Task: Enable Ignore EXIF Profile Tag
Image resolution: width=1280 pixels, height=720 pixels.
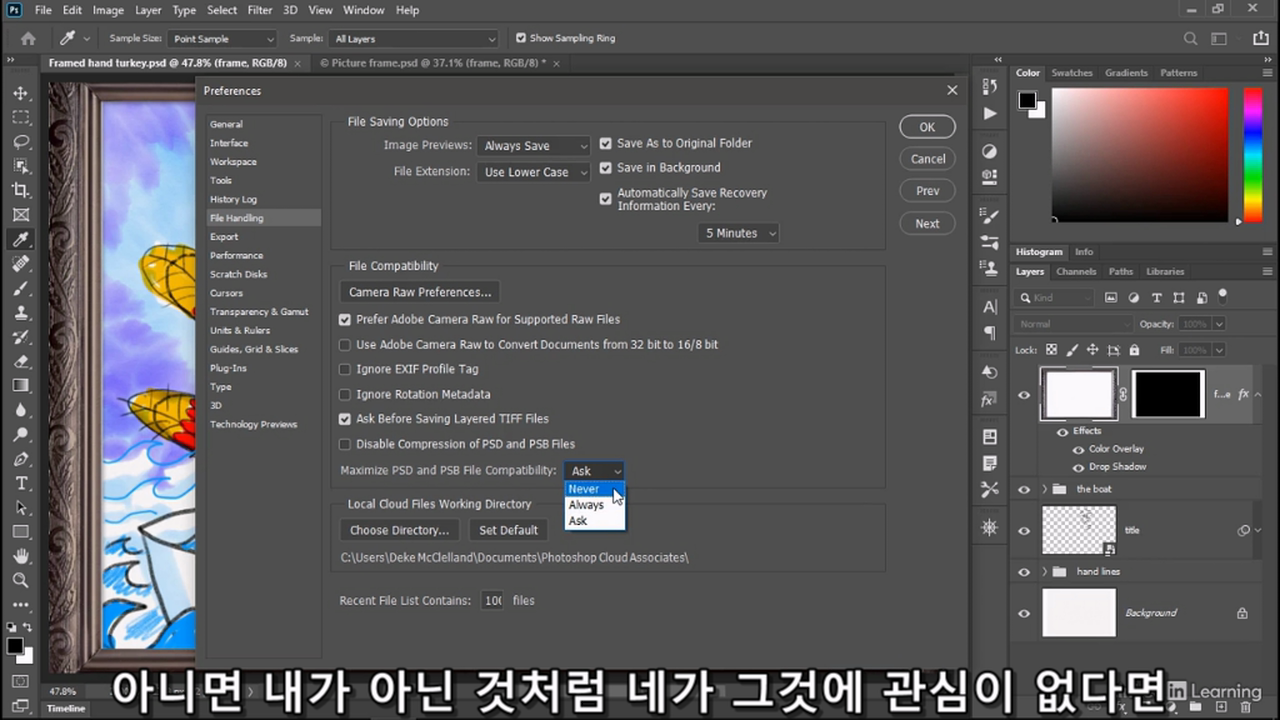Action: point(345,370)
